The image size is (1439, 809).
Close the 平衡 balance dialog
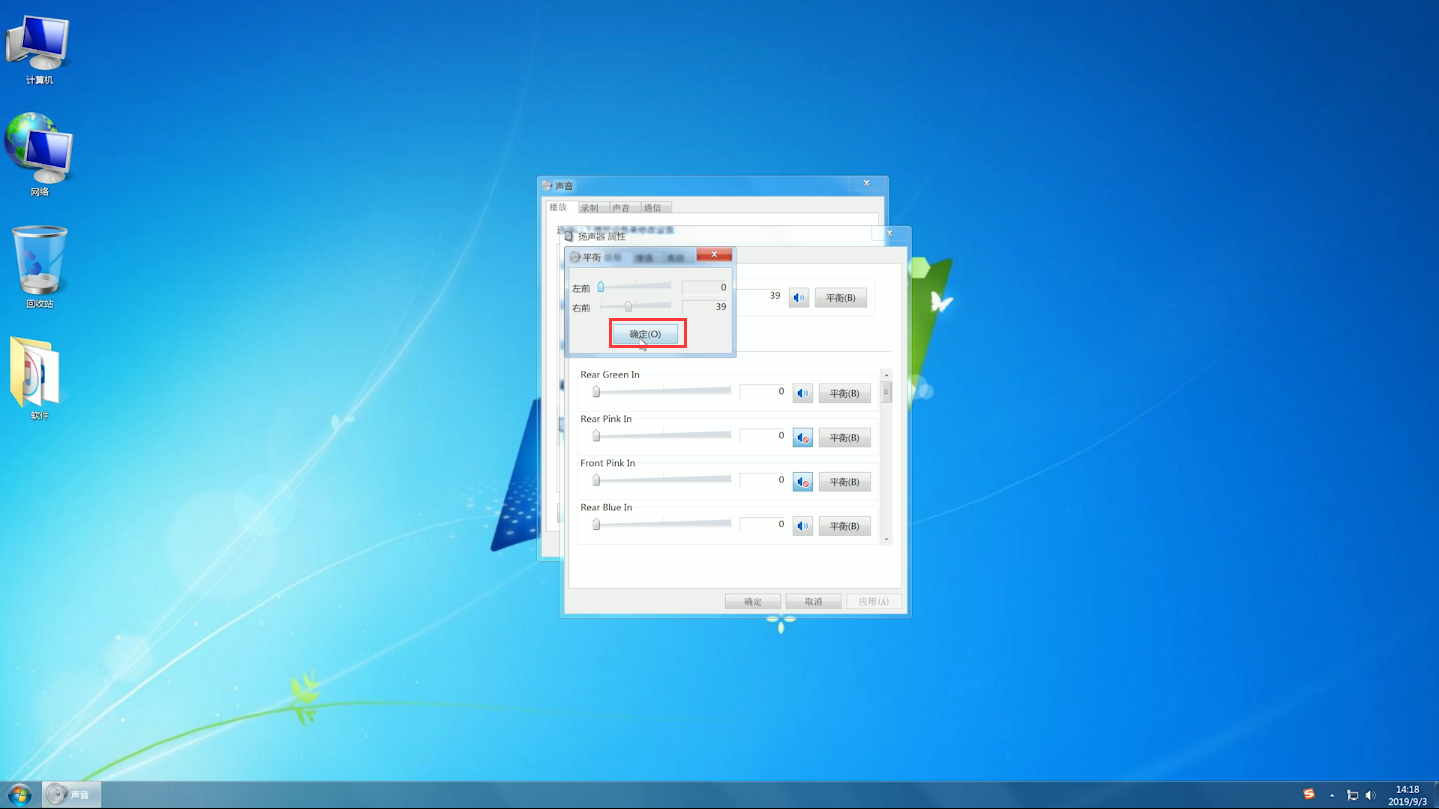coord(714,255)
